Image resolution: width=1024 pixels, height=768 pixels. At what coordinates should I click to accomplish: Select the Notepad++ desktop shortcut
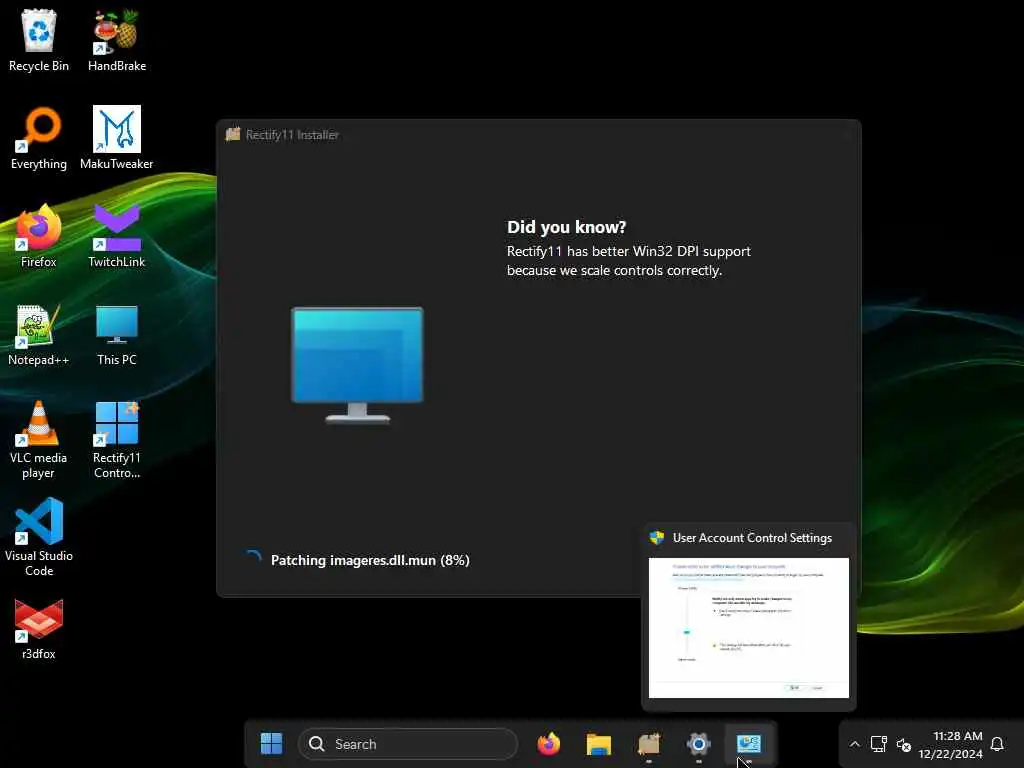pos(39,334)
